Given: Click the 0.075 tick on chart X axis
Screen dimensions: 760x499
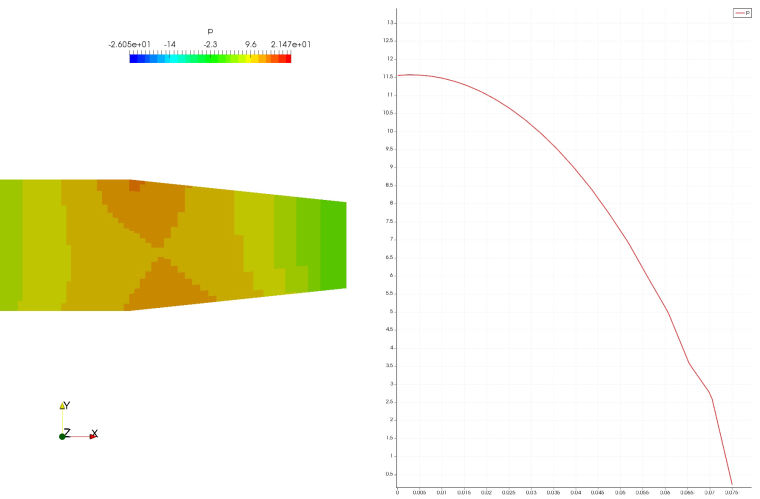Looking at the screenshot, I should 731,493.
